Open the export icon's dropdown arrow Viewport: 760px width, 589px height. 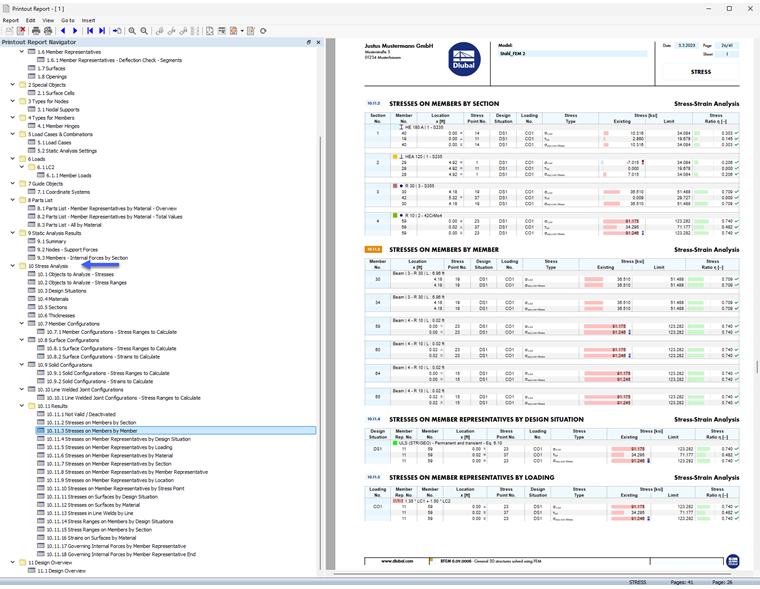click(x=242, y=31)
